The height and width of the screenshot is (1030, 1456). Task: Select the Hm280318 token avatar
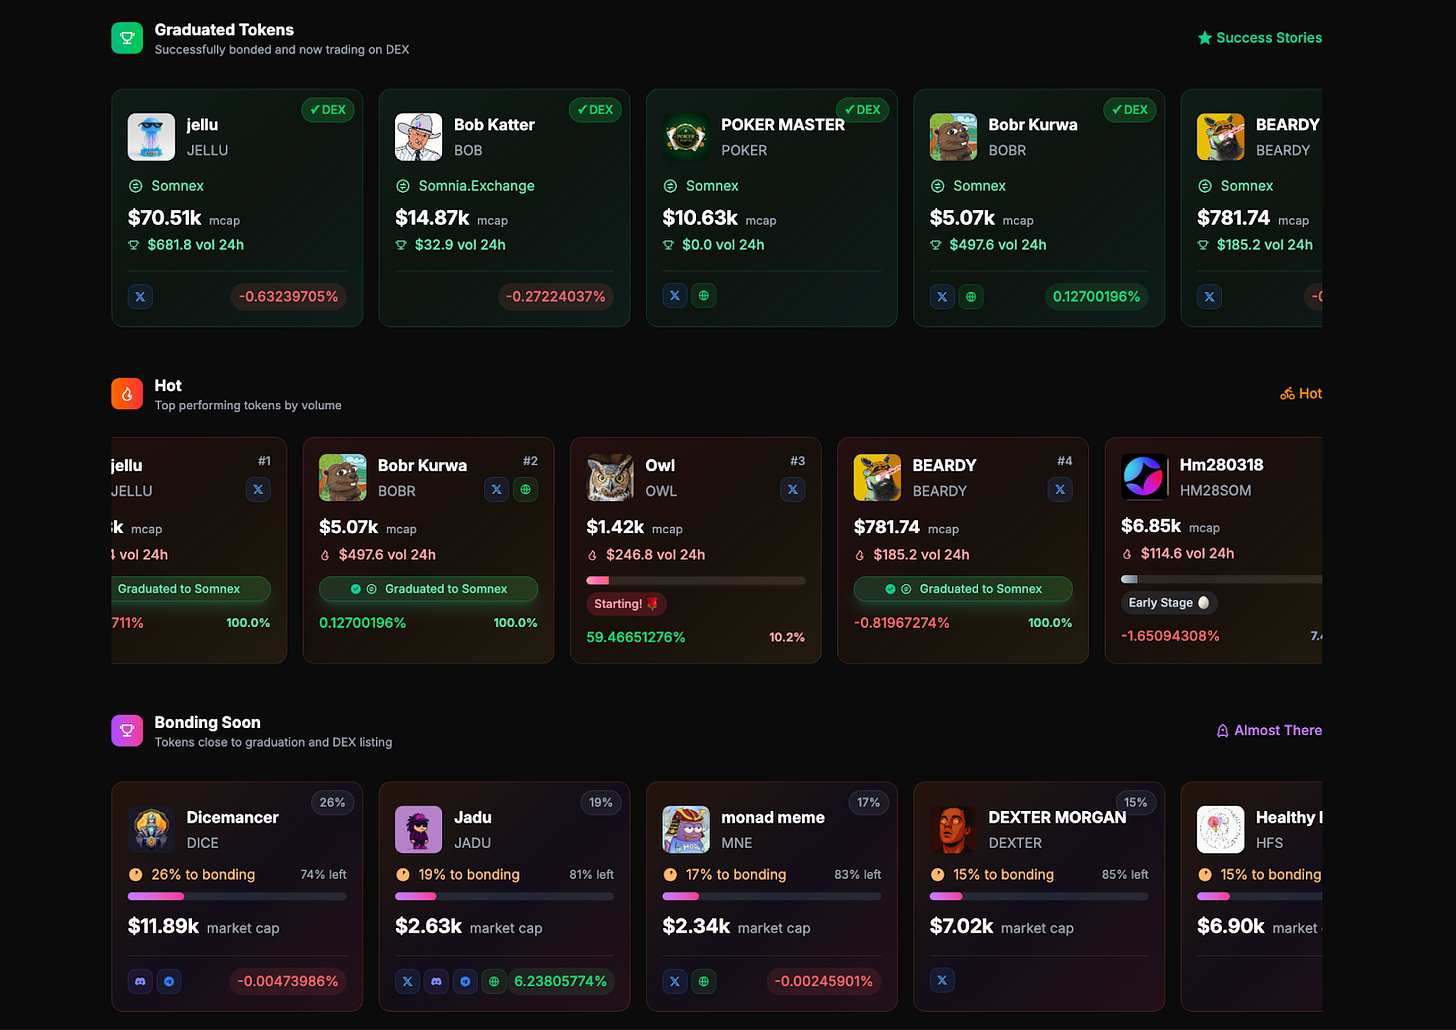click(1145, 476)
